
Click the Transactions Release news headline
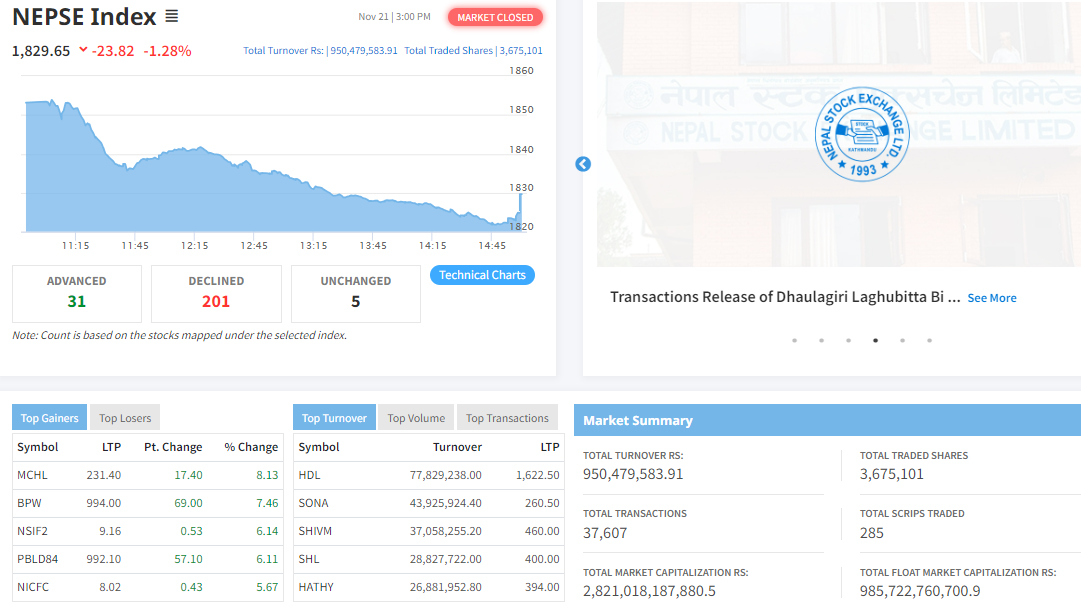coord(785,297)
